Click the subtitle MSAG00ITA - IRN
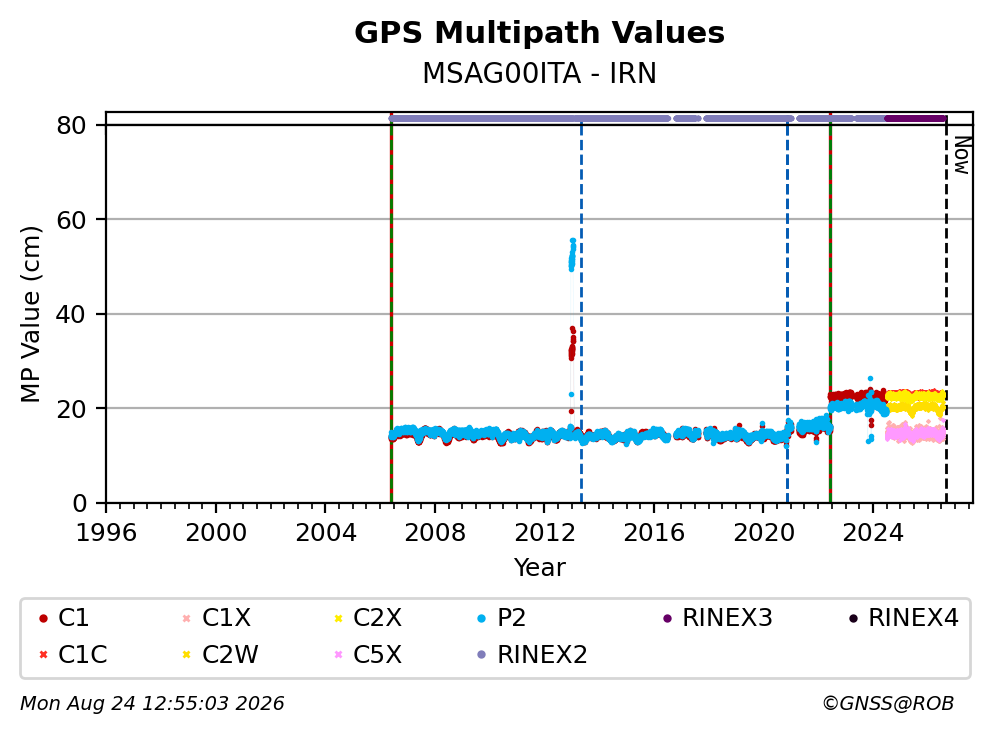The height and width of the screenshot is (734, 992). [x=539, y=73]
